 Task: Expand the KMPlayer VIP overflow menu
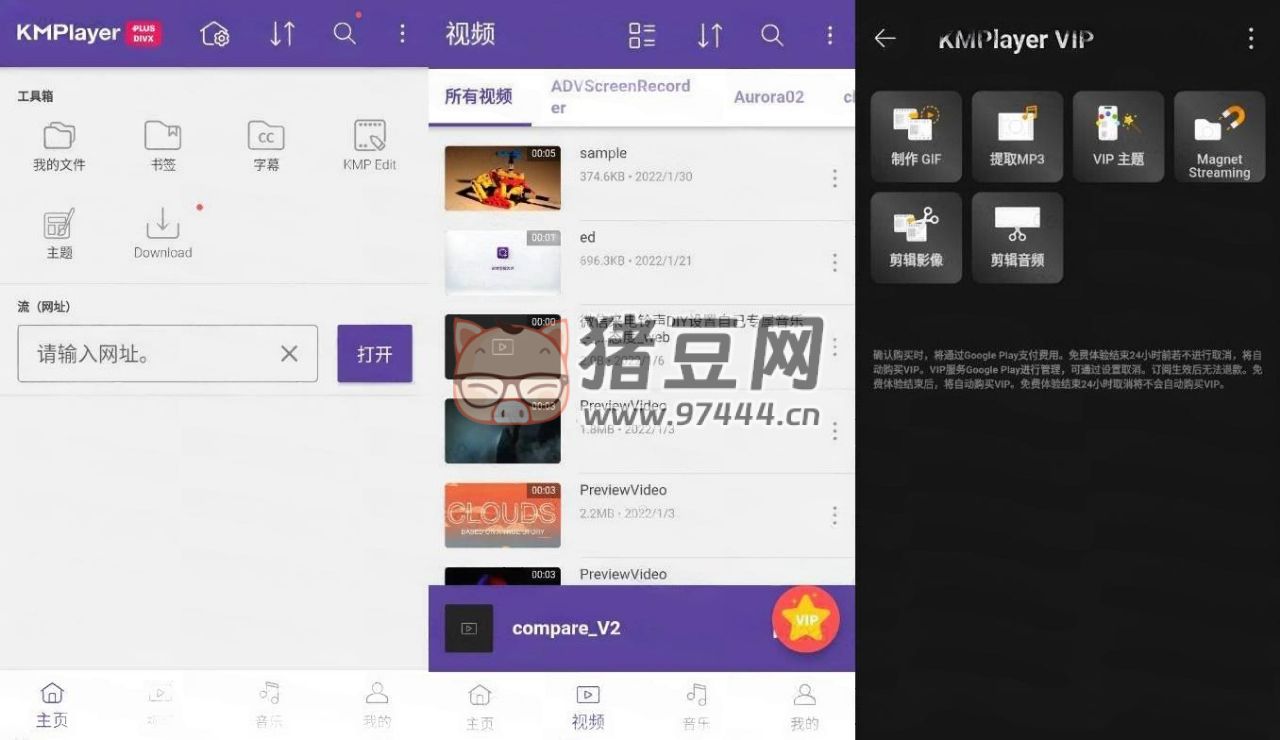[x=1250, y=39]
